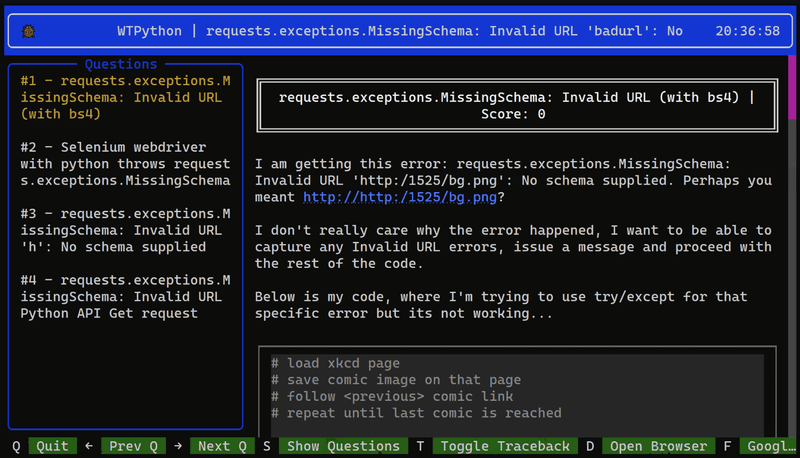Click the left arrow key hint
The width and height of the screenshot is (800, 458).
[x=89, y=446]
